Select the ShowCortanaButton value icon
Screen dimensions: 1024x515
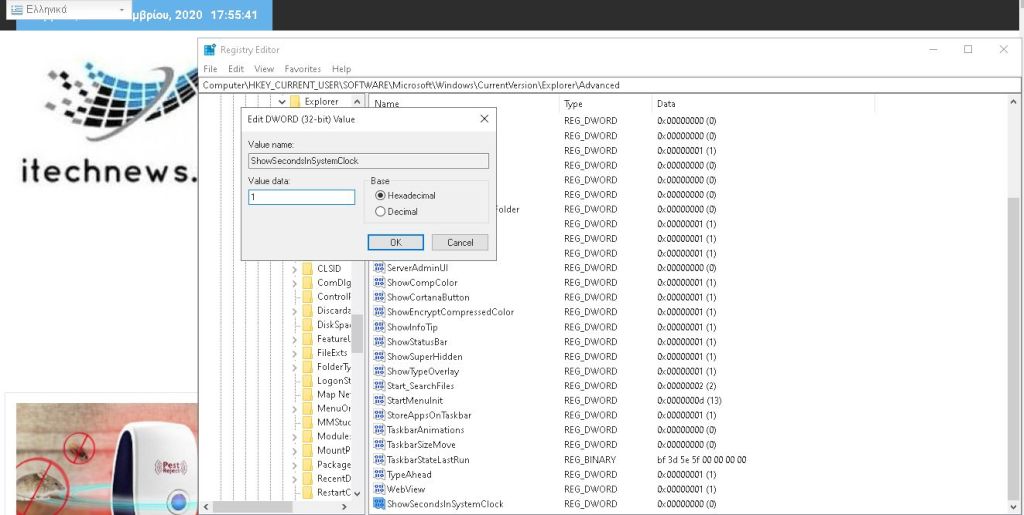(379, 297)
